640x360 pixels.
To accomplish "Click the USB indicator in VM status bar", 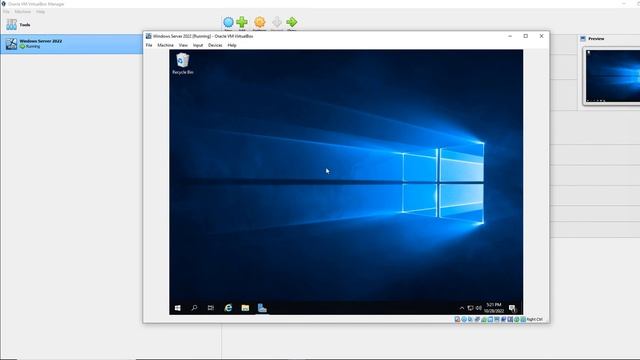I will pos(484,320).
